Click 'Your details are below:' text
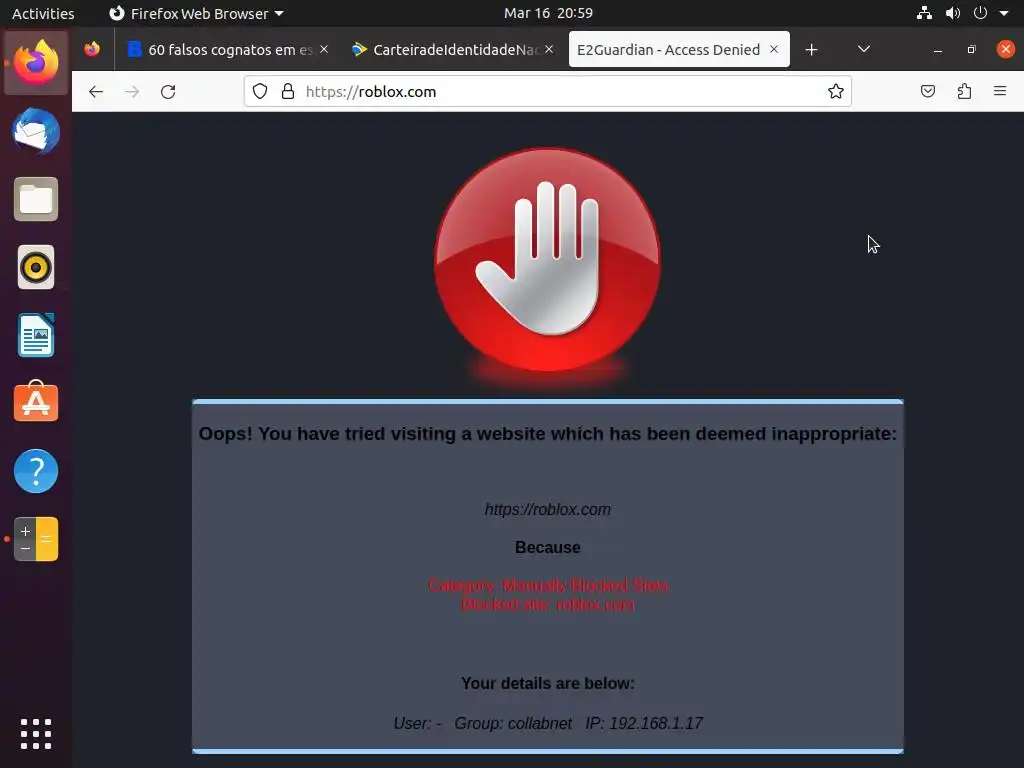This screenshot has height=768, width=1024. tap(547, 683)
